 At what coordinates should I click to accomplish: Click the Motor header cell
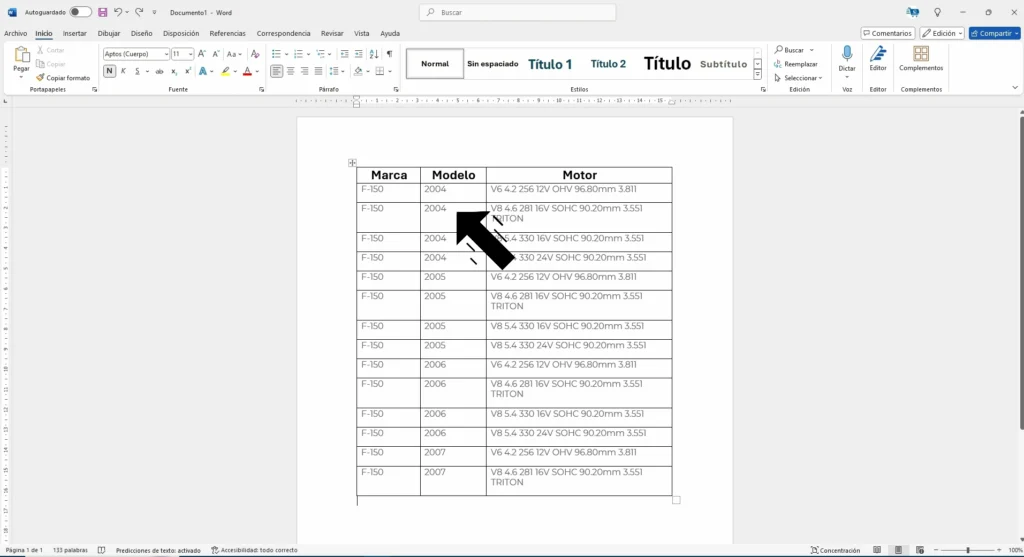579,175
